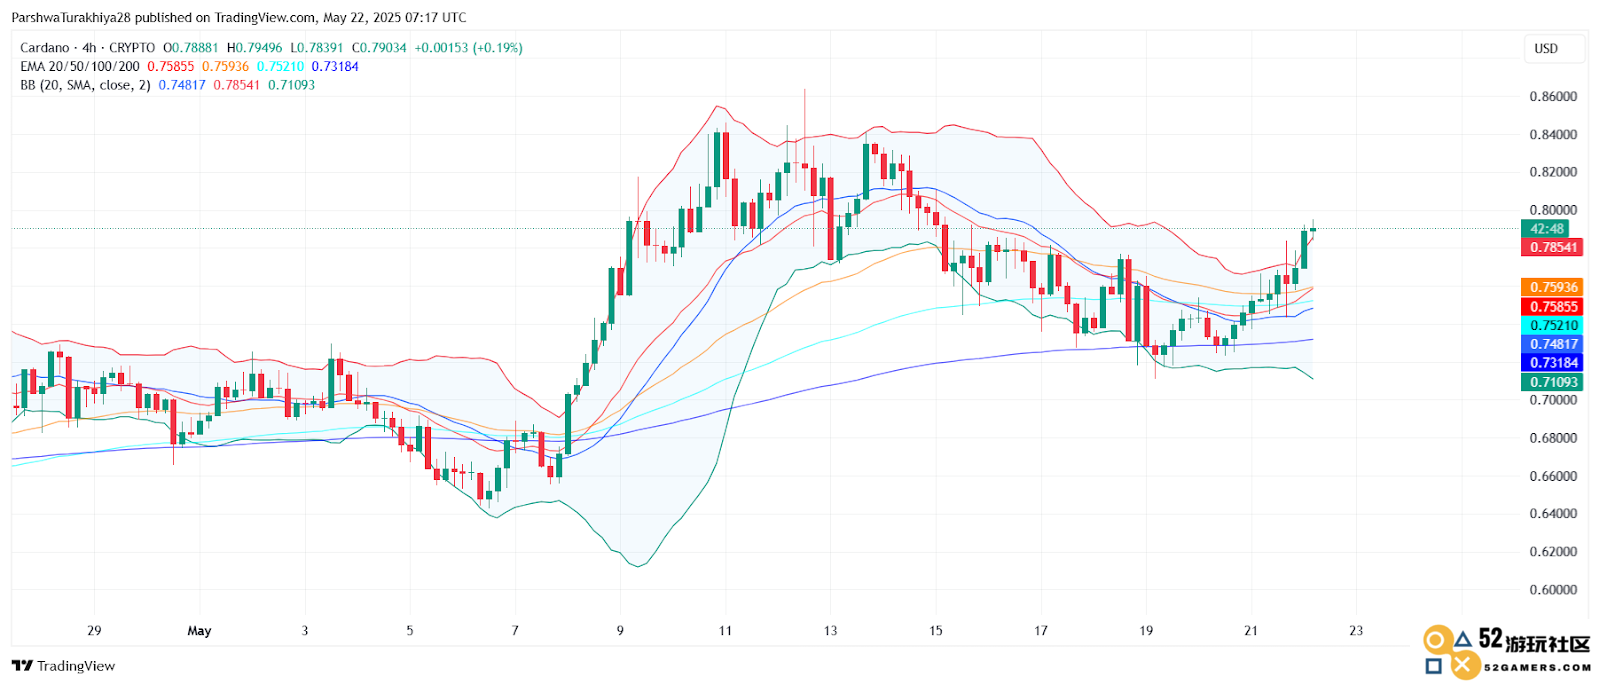Click the 0.60000 price axis label
The width and height of the screenshot is (1600, 685).
tap(1553, 590)
